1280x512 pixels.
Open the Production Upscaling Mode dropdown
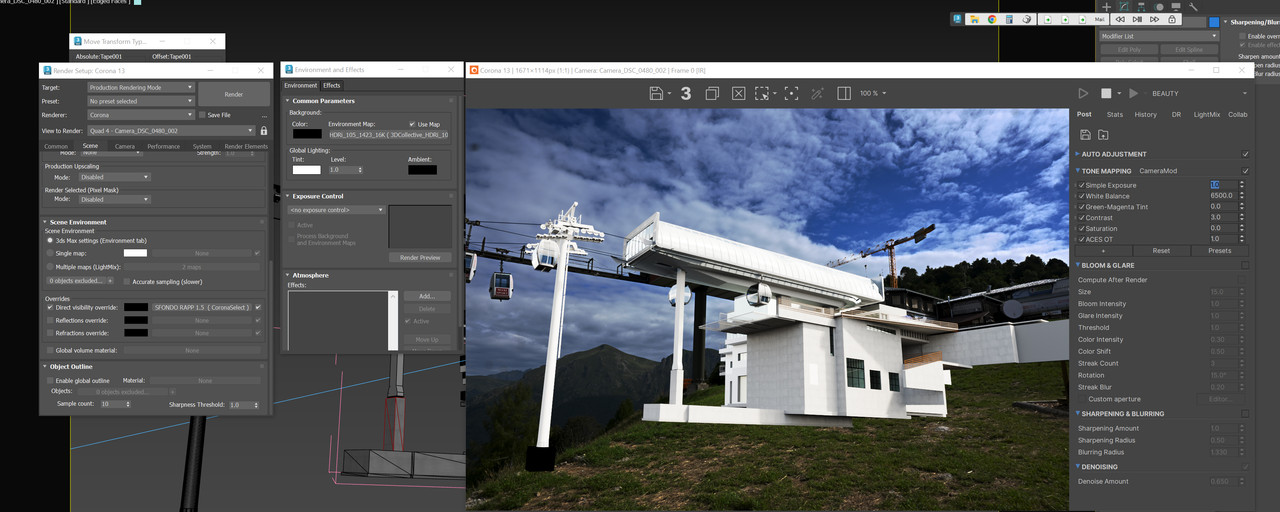click(115, 177)
